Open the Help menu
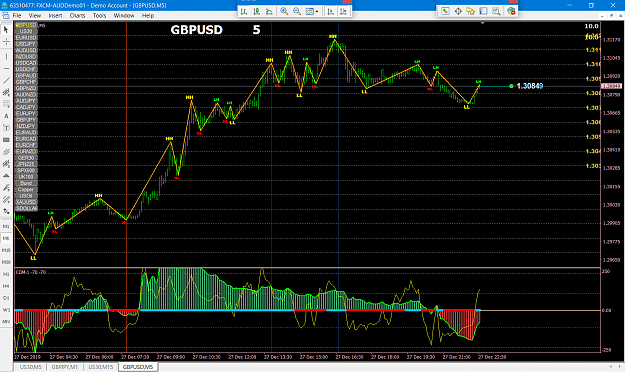The height and width of the screenshot is (372, 625). [x=148, y=16]
